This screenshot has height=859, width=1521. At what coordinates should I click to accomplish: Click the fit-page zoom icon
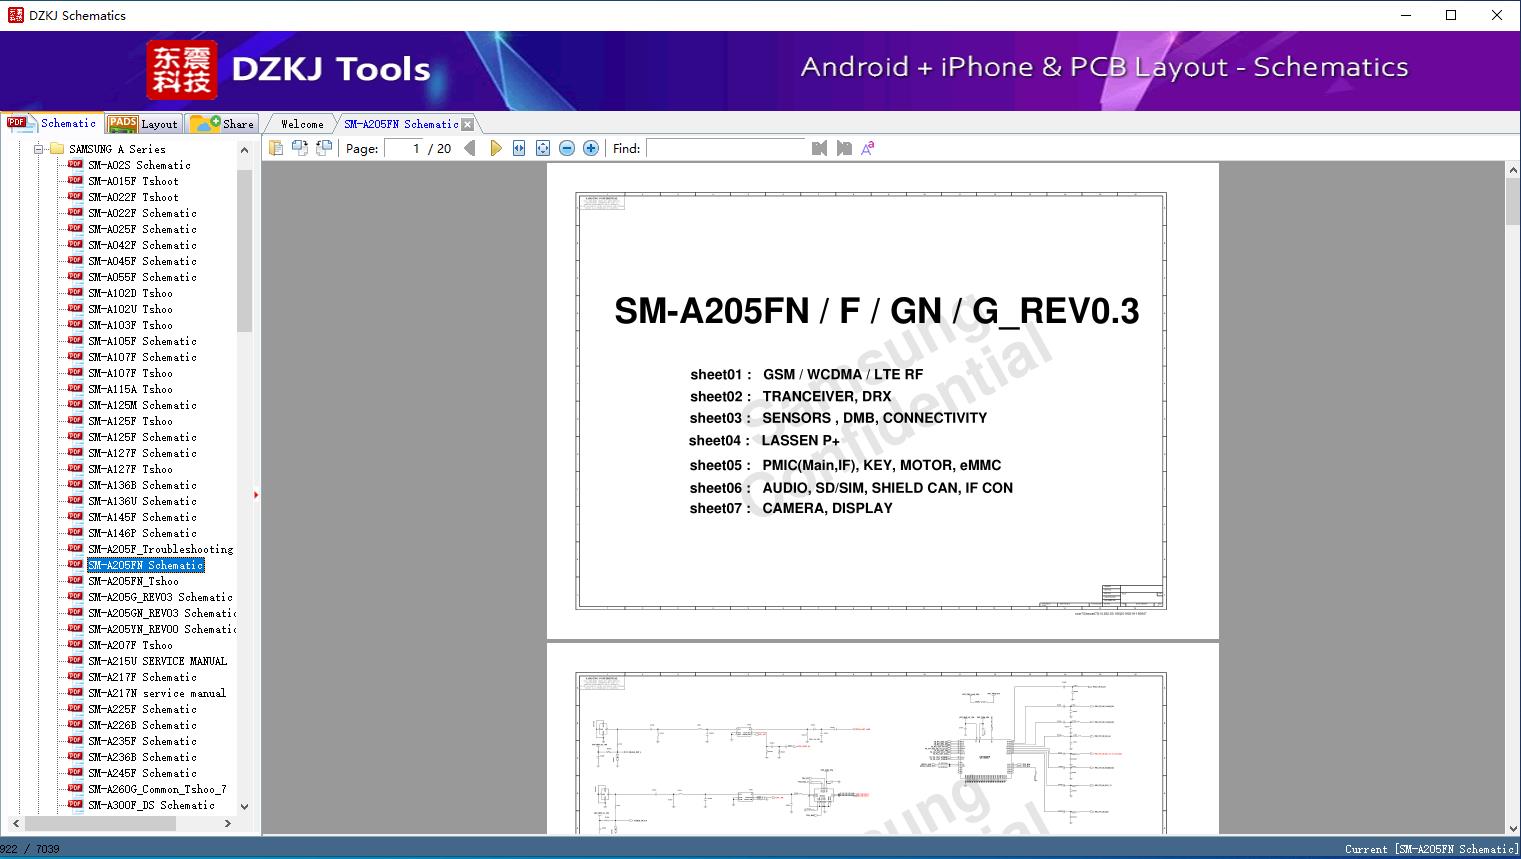(x=543, y=148)
